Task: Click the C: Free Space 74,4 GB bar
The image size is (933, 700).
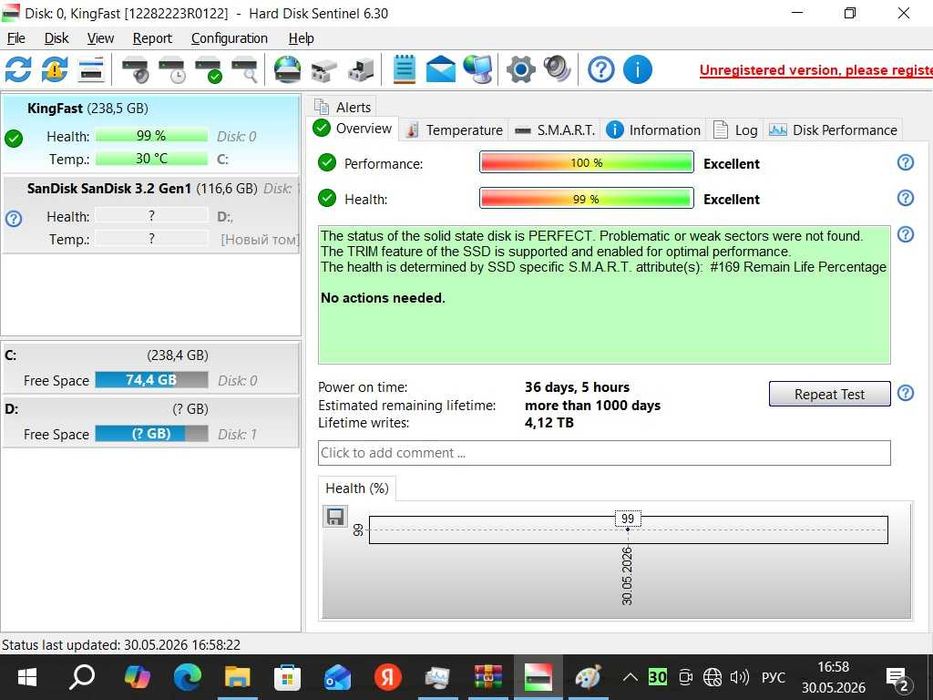Action: [151, 380]
